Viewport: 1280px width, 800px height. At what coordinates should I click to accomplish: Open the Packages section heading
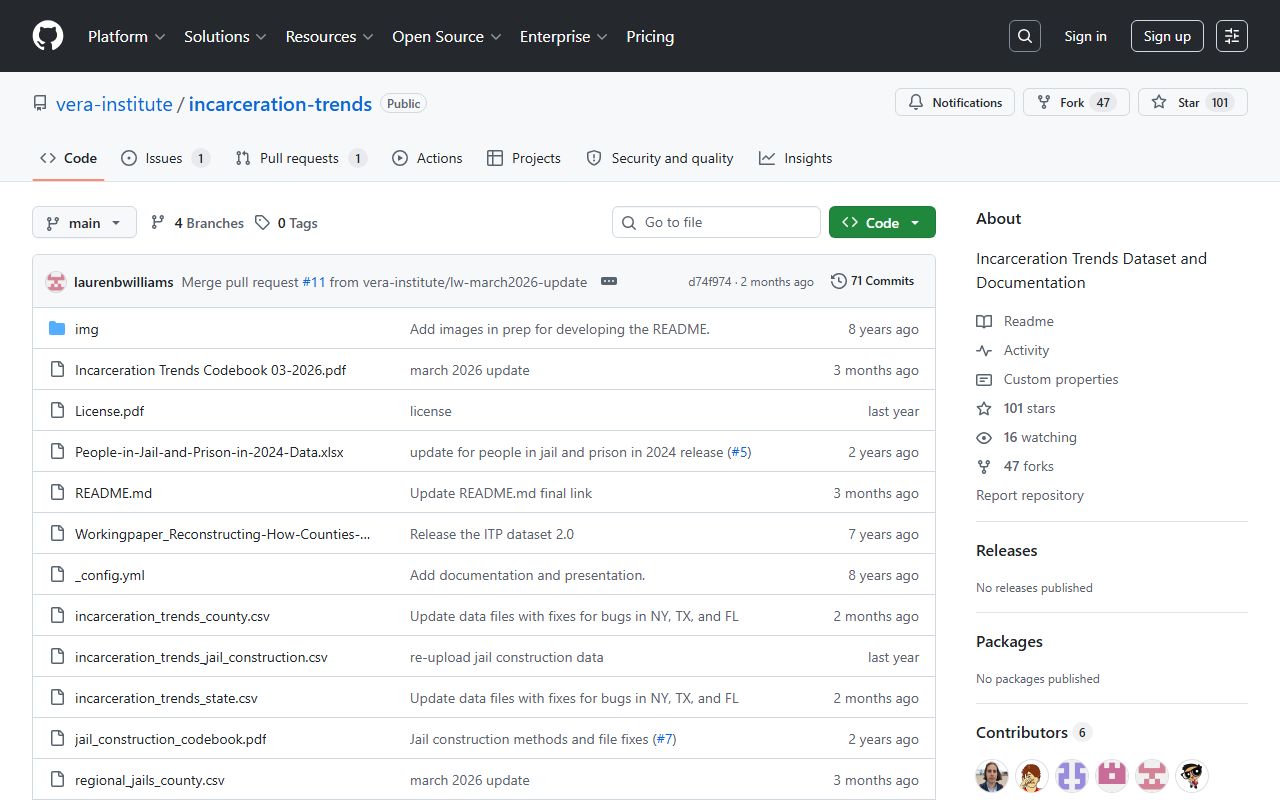tap(1009, 642)
